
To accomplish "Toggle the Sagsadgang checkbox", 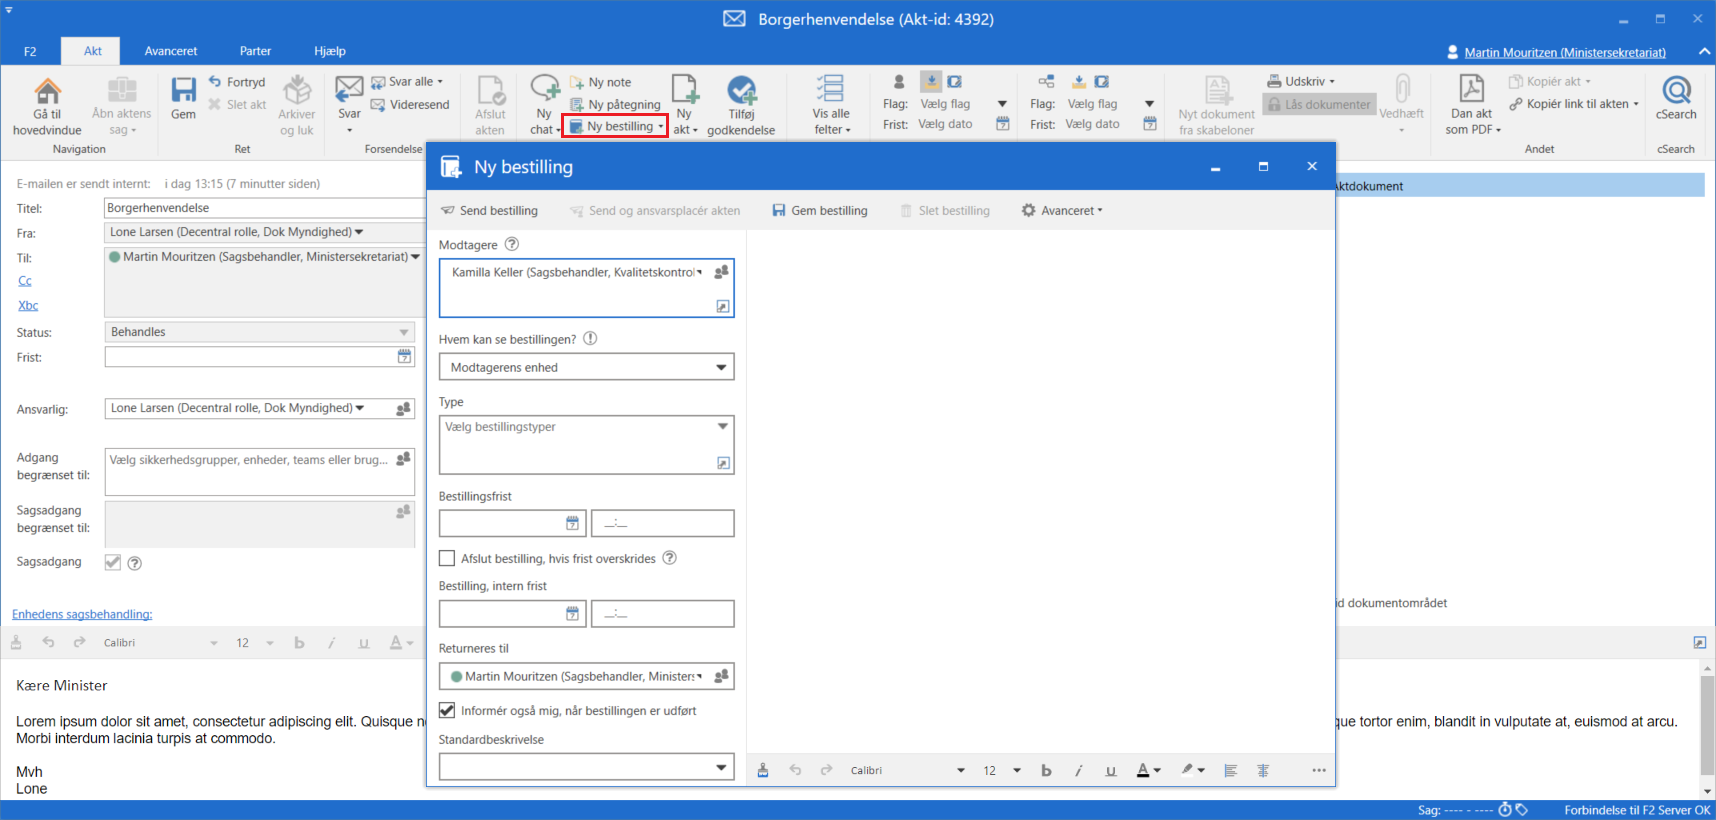I will [113, 562].
